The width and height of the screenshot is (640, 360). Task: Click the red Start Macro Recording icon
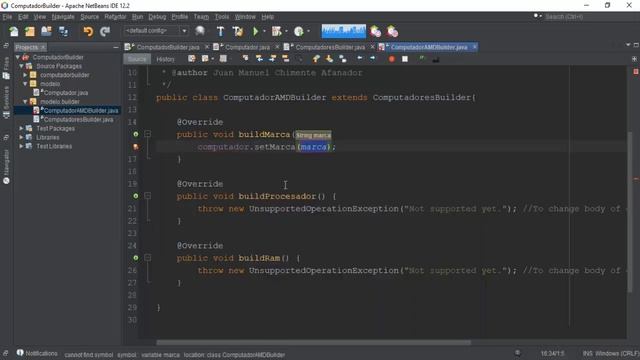point(392,59)
